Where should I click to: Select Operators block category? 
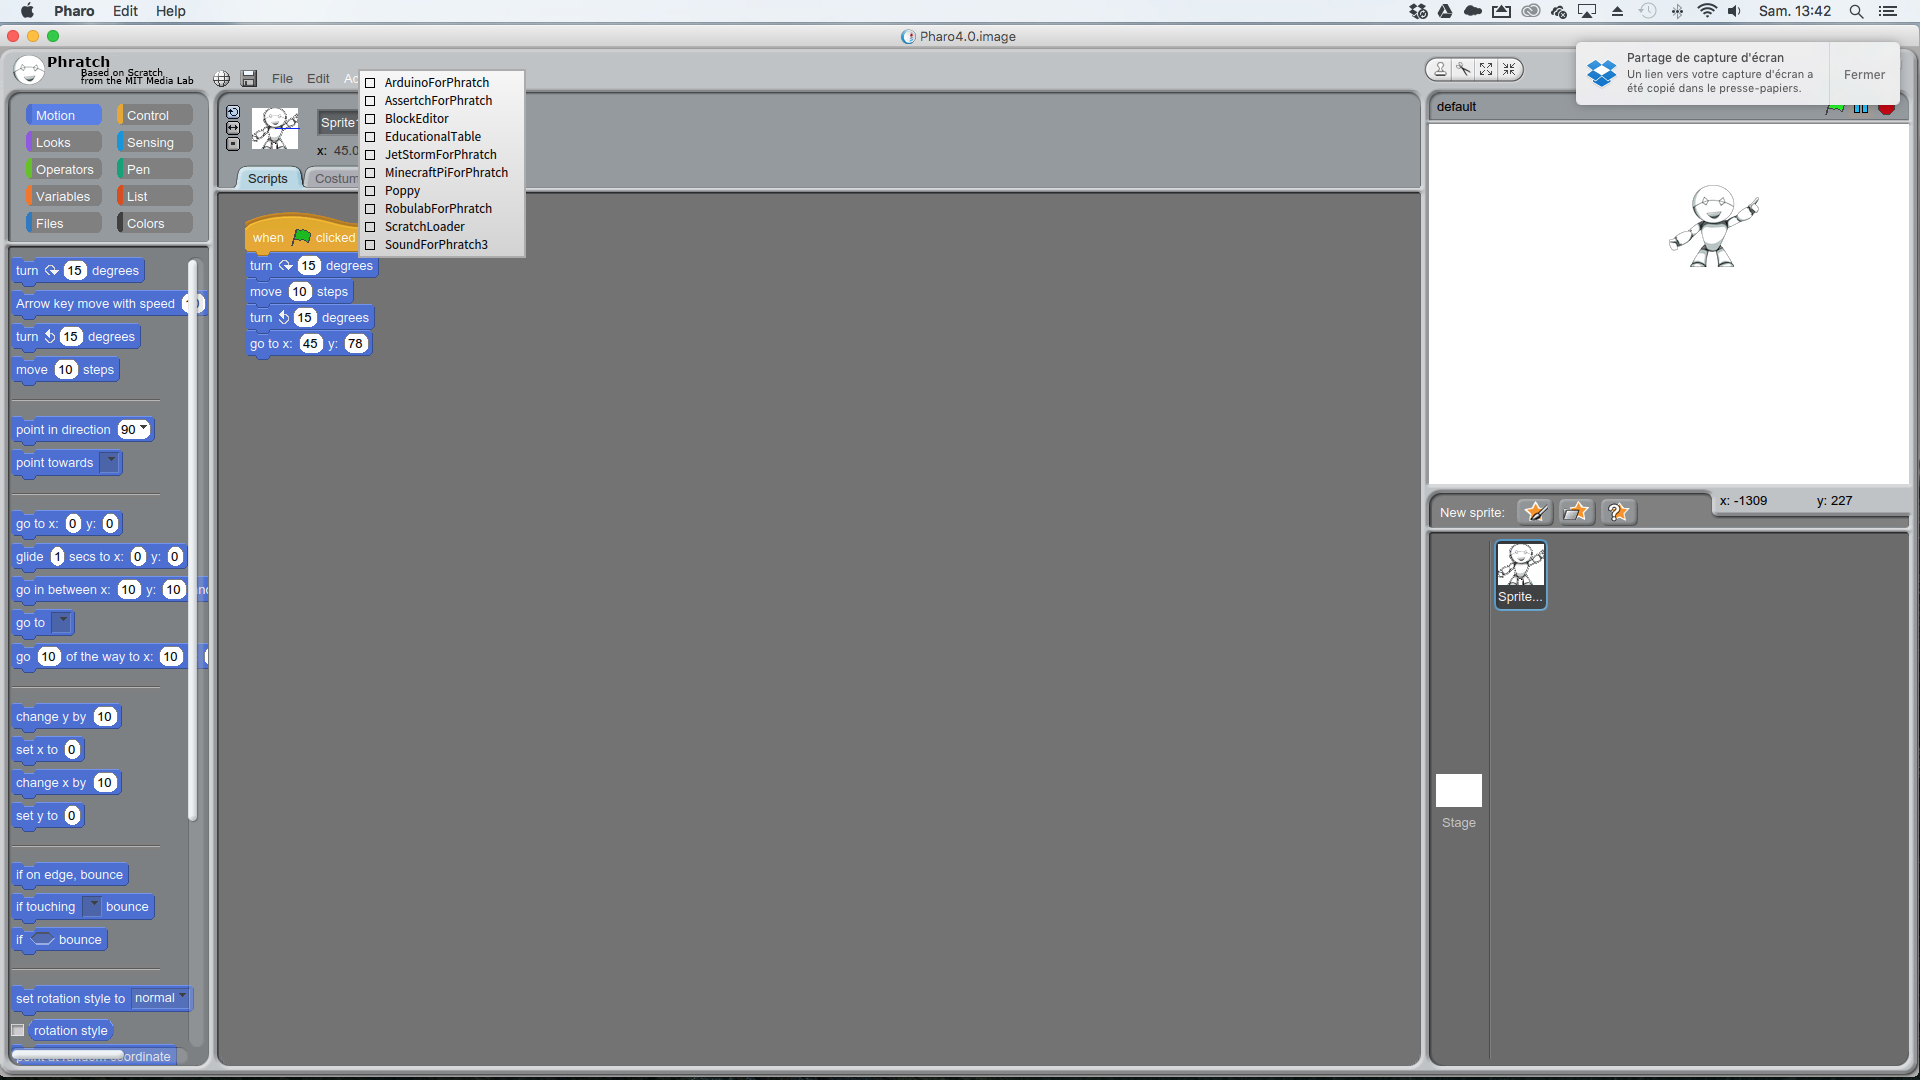click(x=63, y=169)
